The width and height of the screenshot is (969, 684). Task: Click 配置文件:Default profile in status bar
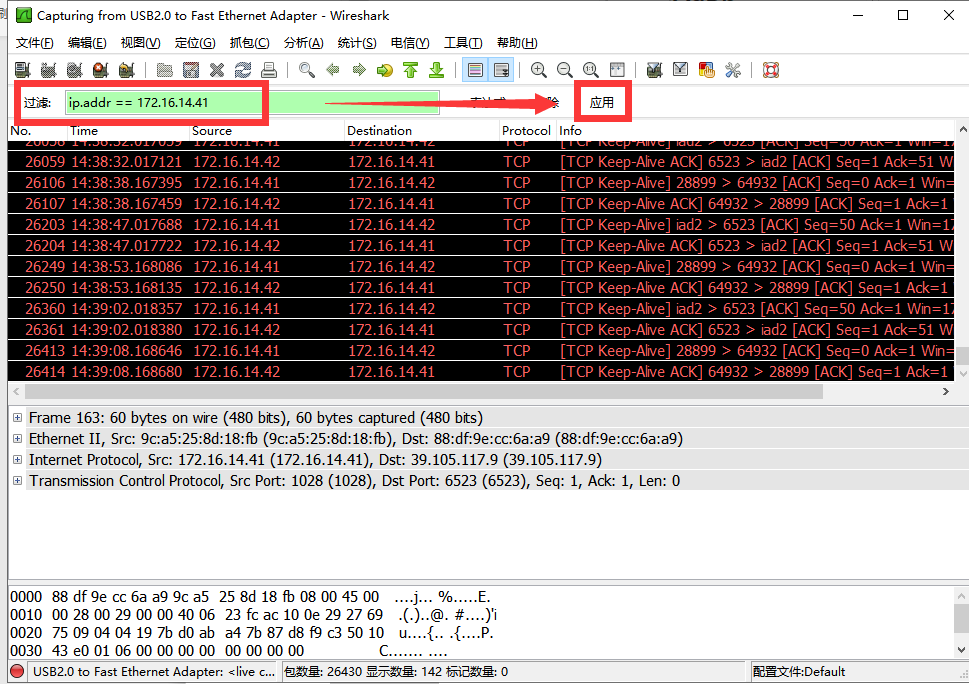coord(798,672)
